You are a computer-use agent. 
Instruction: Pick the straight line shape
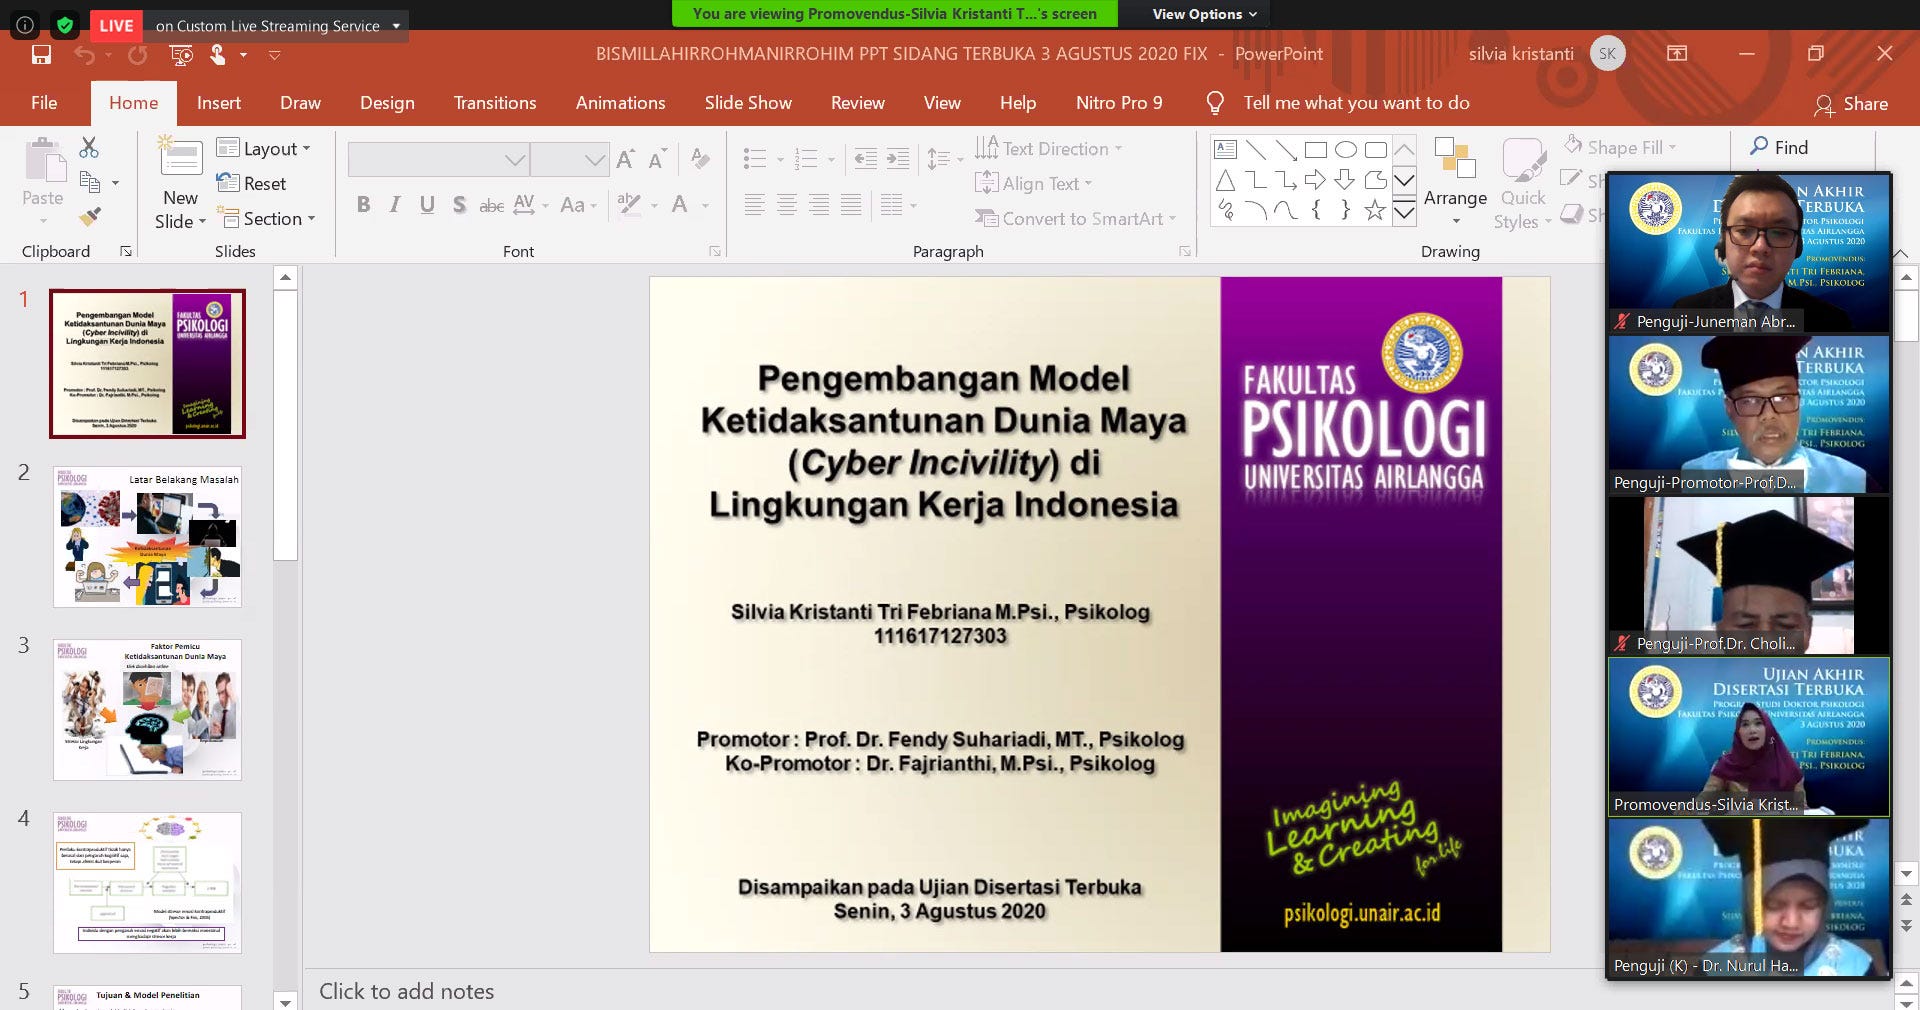point(1256,150)
